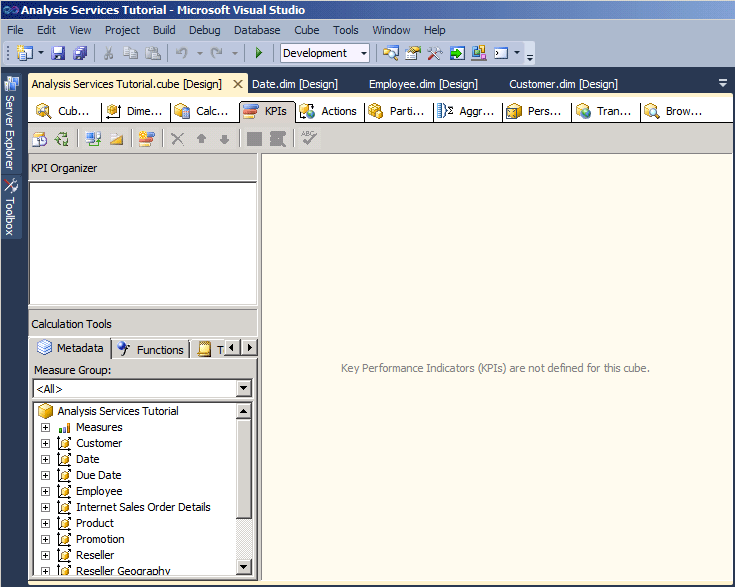The width and height of the screenshot is (735, 587).
Task: Open the Development configuration dropdown
Action: 363,53
